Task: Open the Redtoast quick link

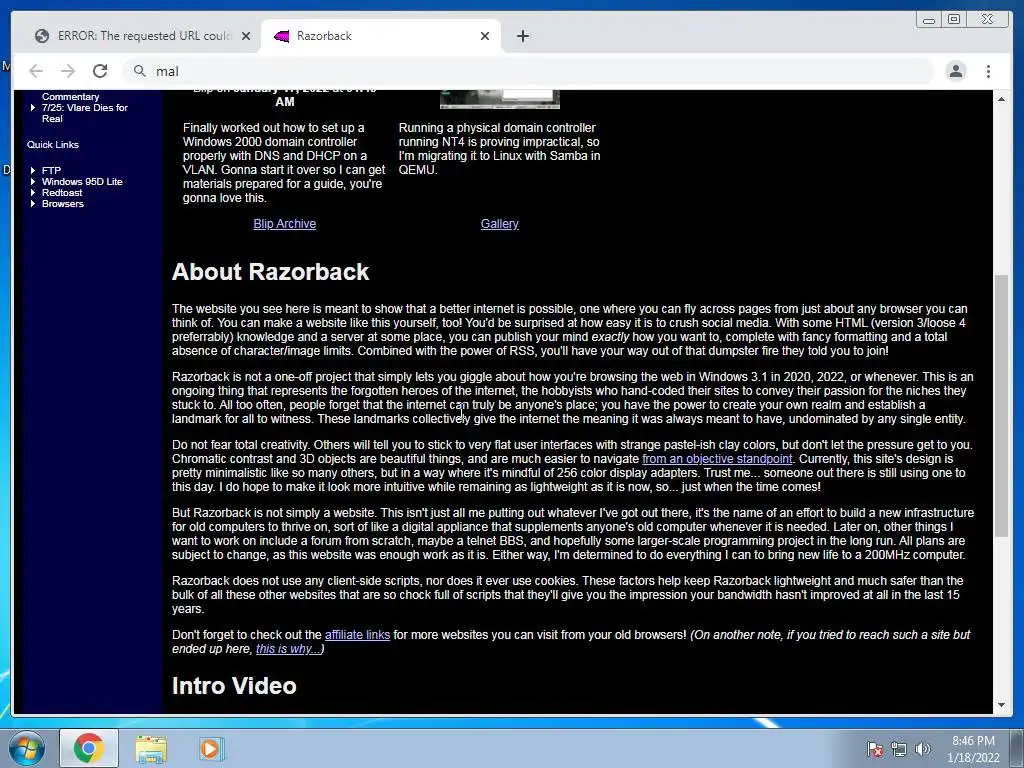Action: pos(62,193)
